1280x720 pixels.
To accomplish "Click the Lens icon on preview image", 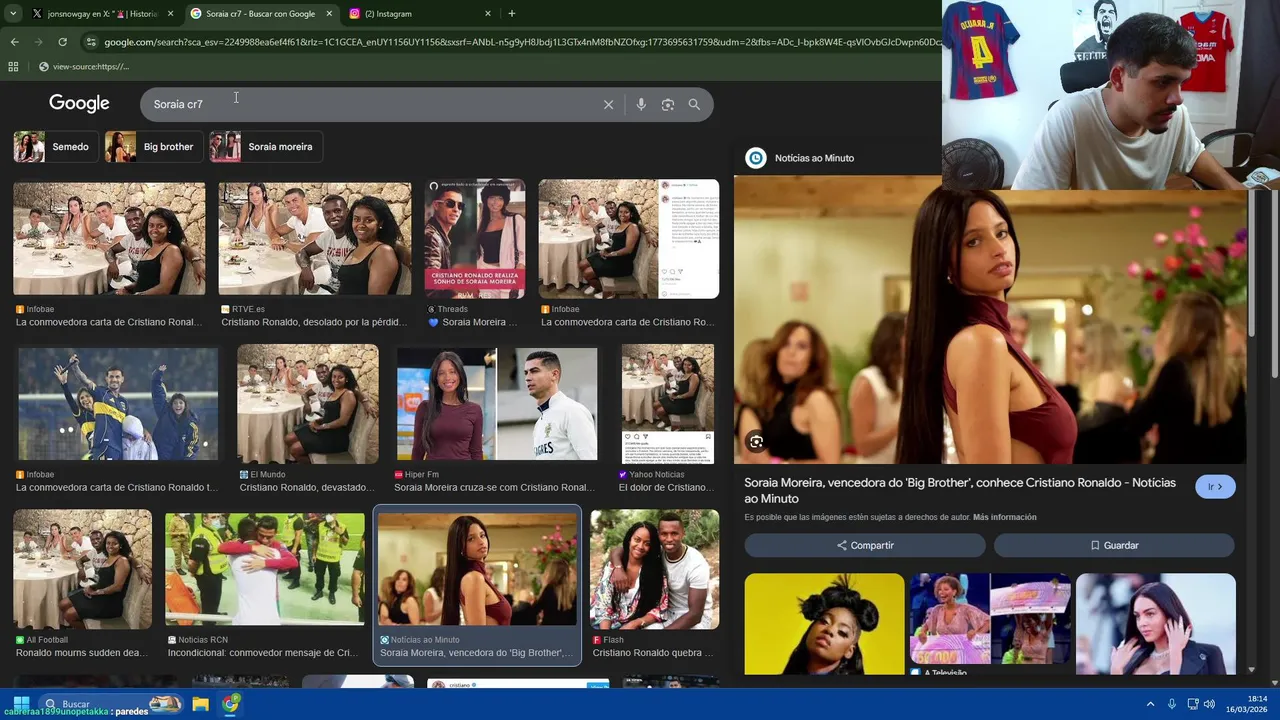I will tap(756, 441).
